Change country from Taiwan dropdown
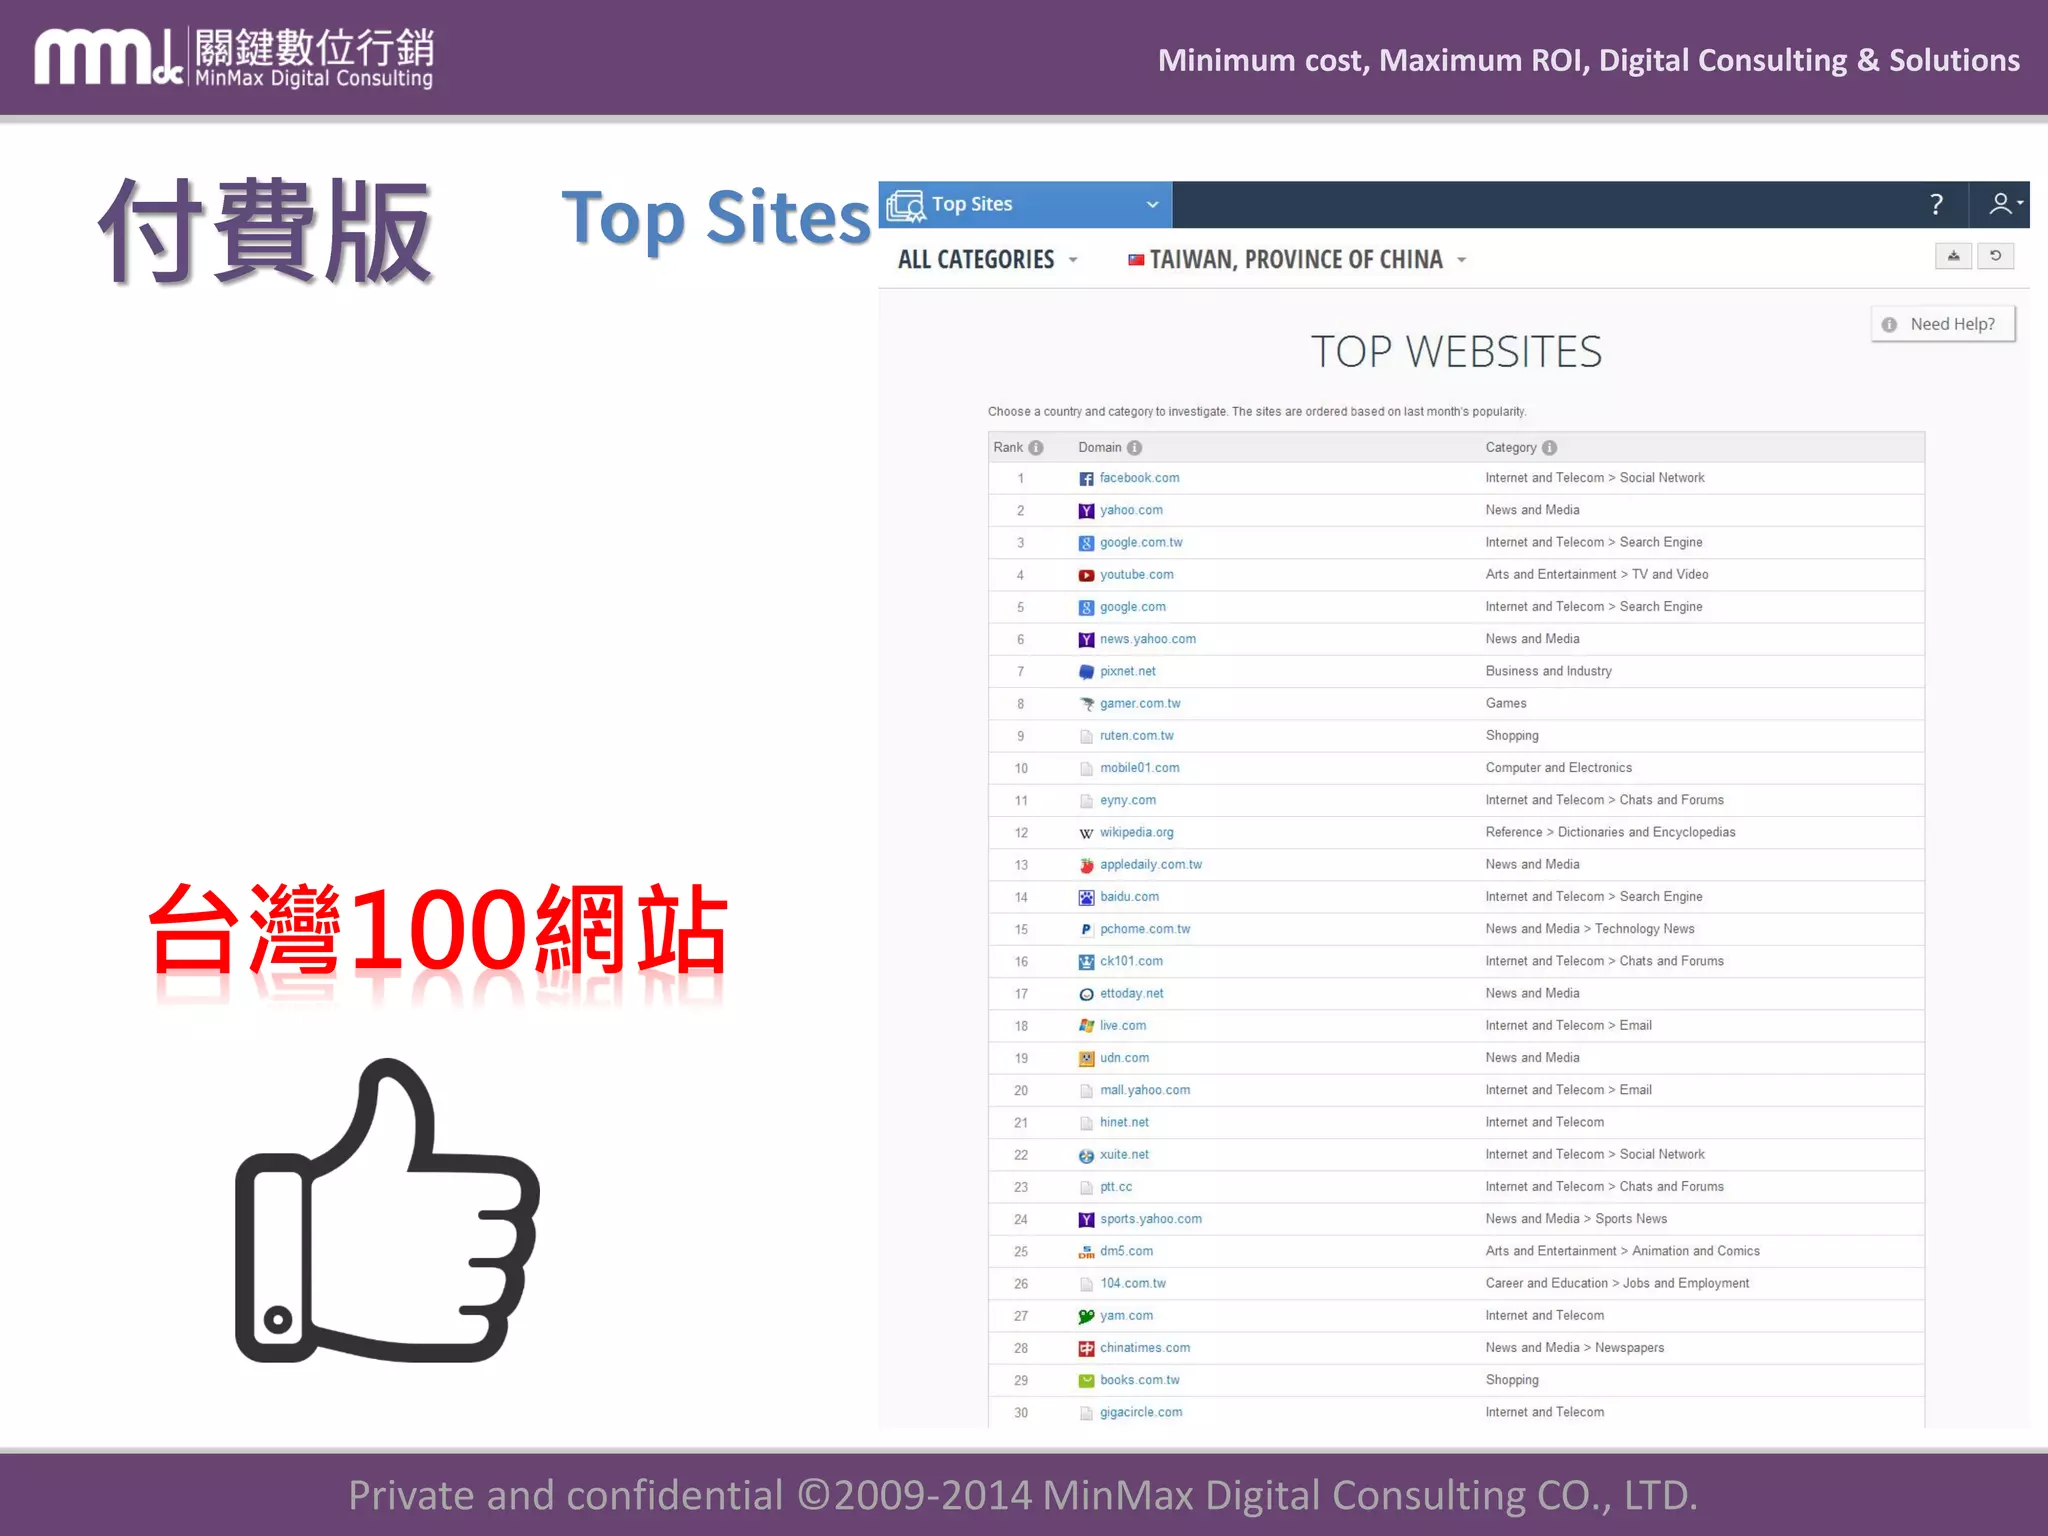 point(1298,260)
